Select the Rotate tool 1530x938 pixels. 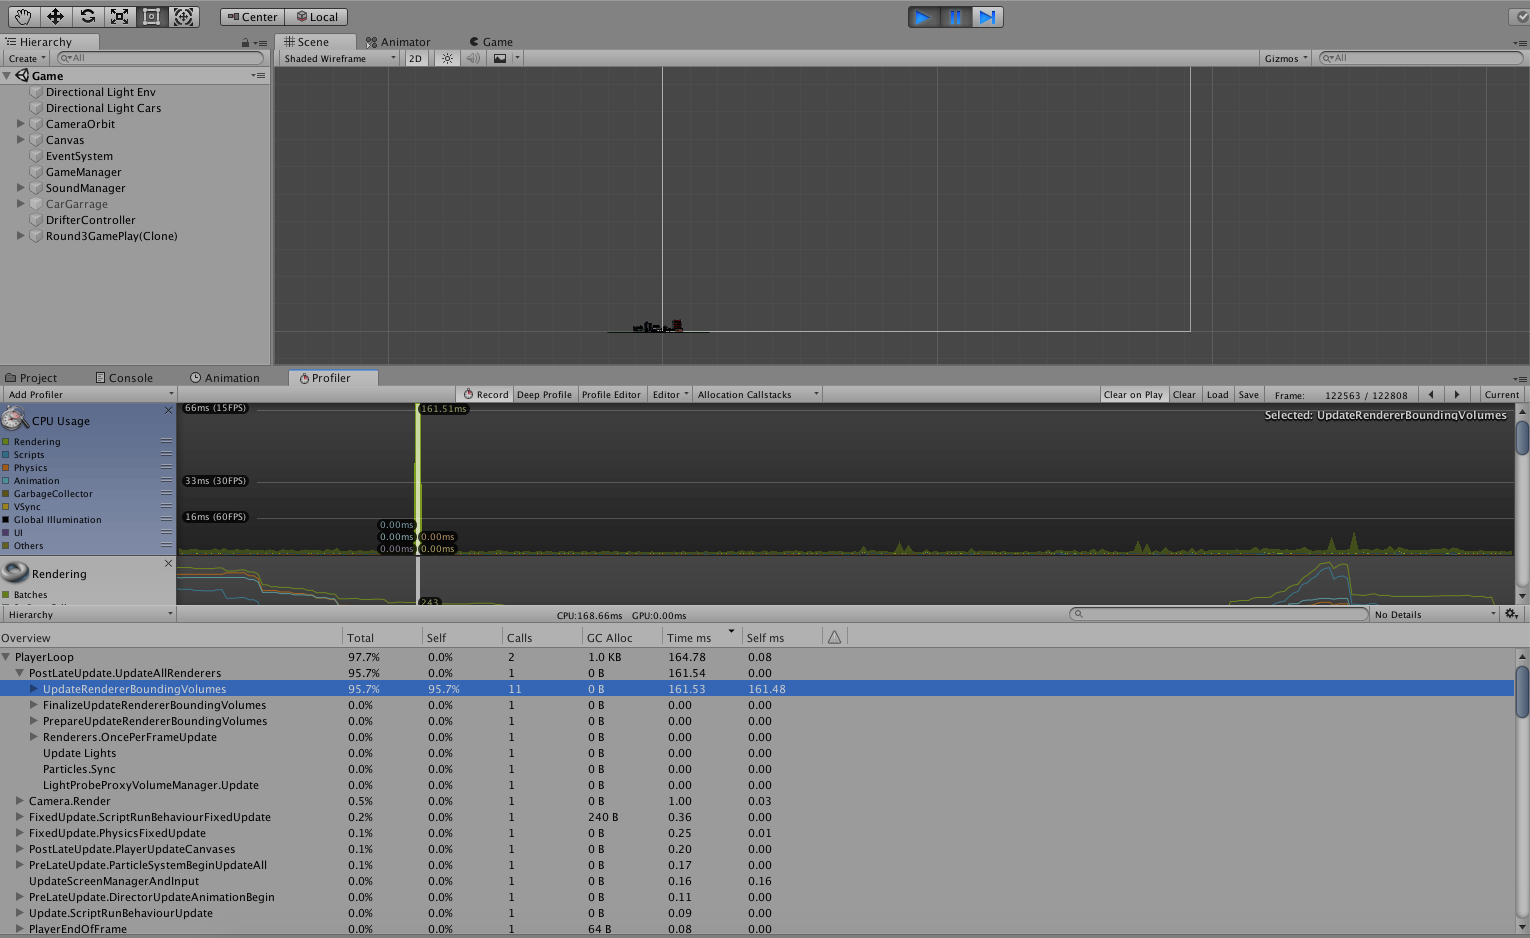click(88, 17)
